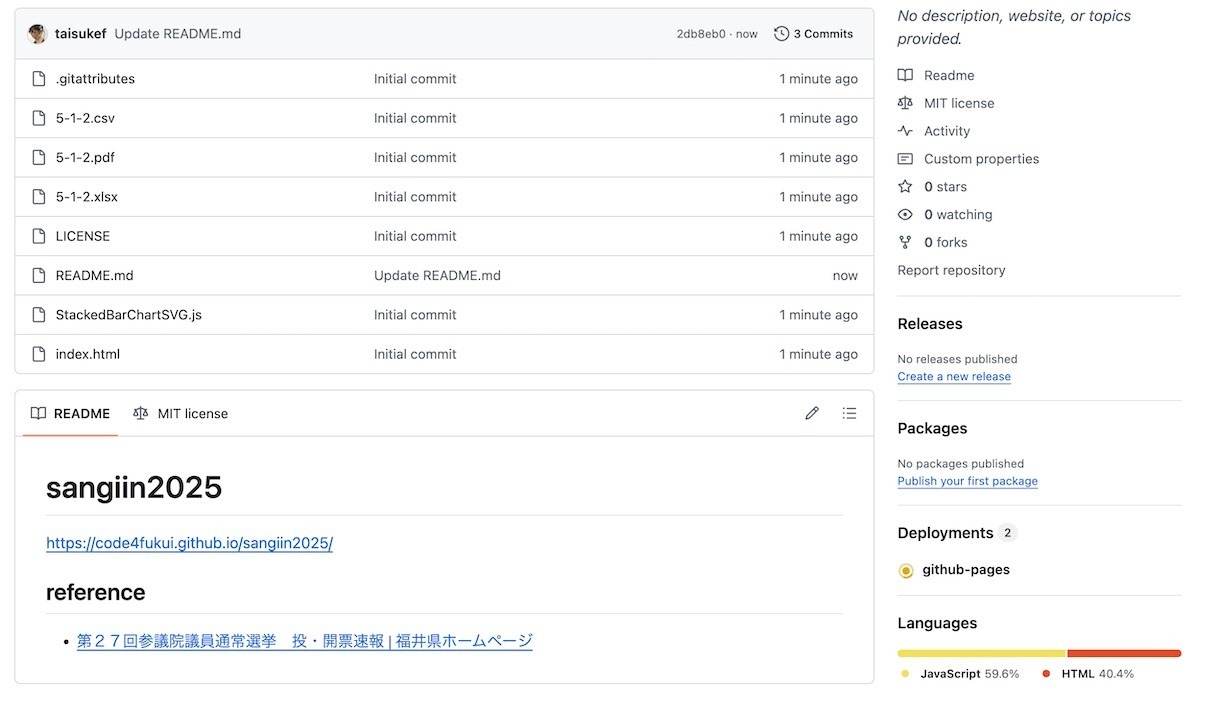Open the LICENSE file
This screenshot has height=710, width=1220.
pos(83,236)
